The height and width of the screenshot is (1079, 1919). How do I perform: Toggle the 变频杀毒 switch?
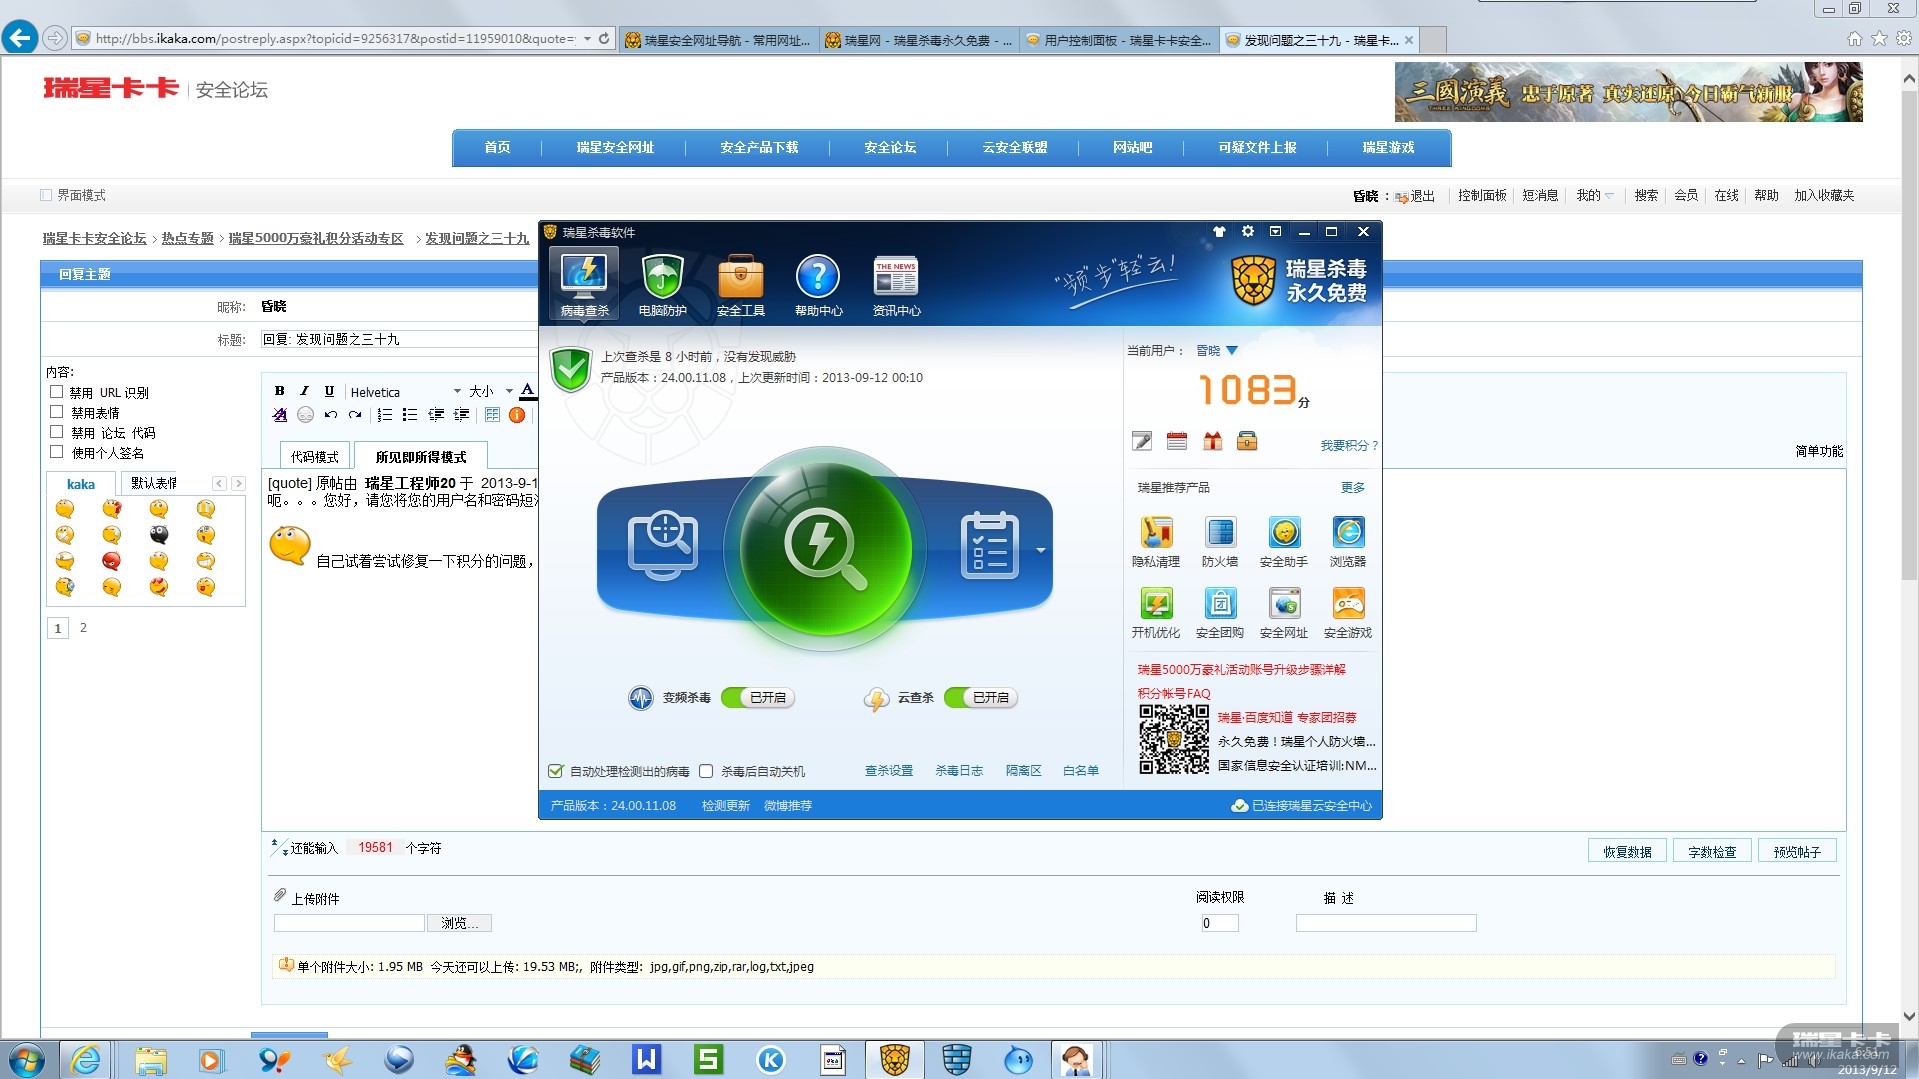757,697
